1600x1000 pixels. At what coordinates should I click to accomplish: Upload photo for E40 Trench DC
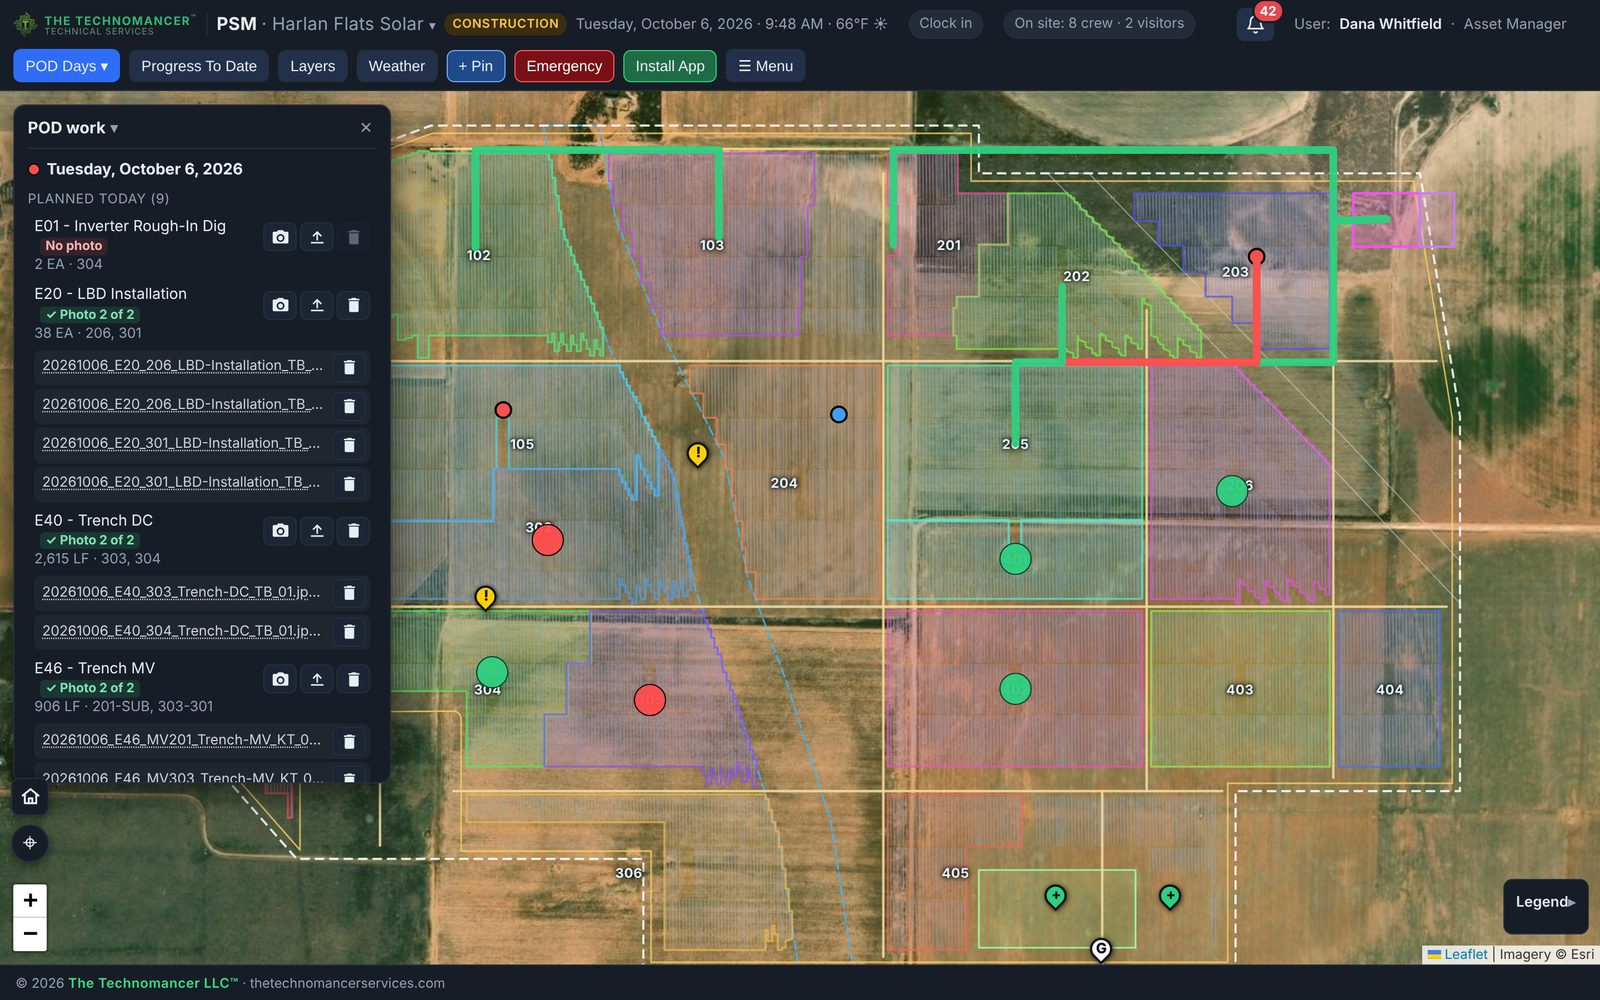pos(317,531)
